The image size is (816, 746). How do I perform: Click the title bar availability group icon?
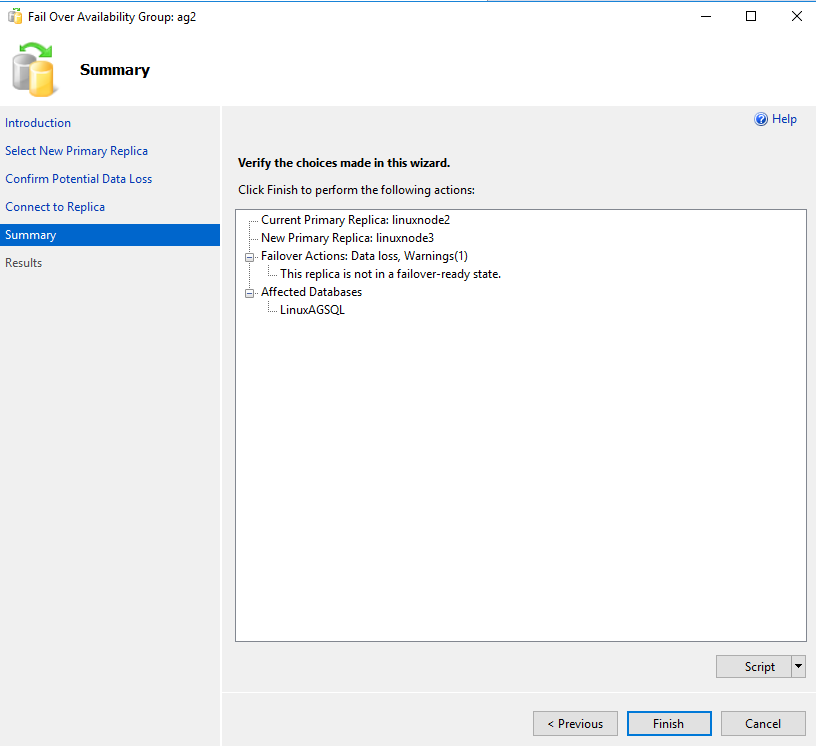(15, 17)
